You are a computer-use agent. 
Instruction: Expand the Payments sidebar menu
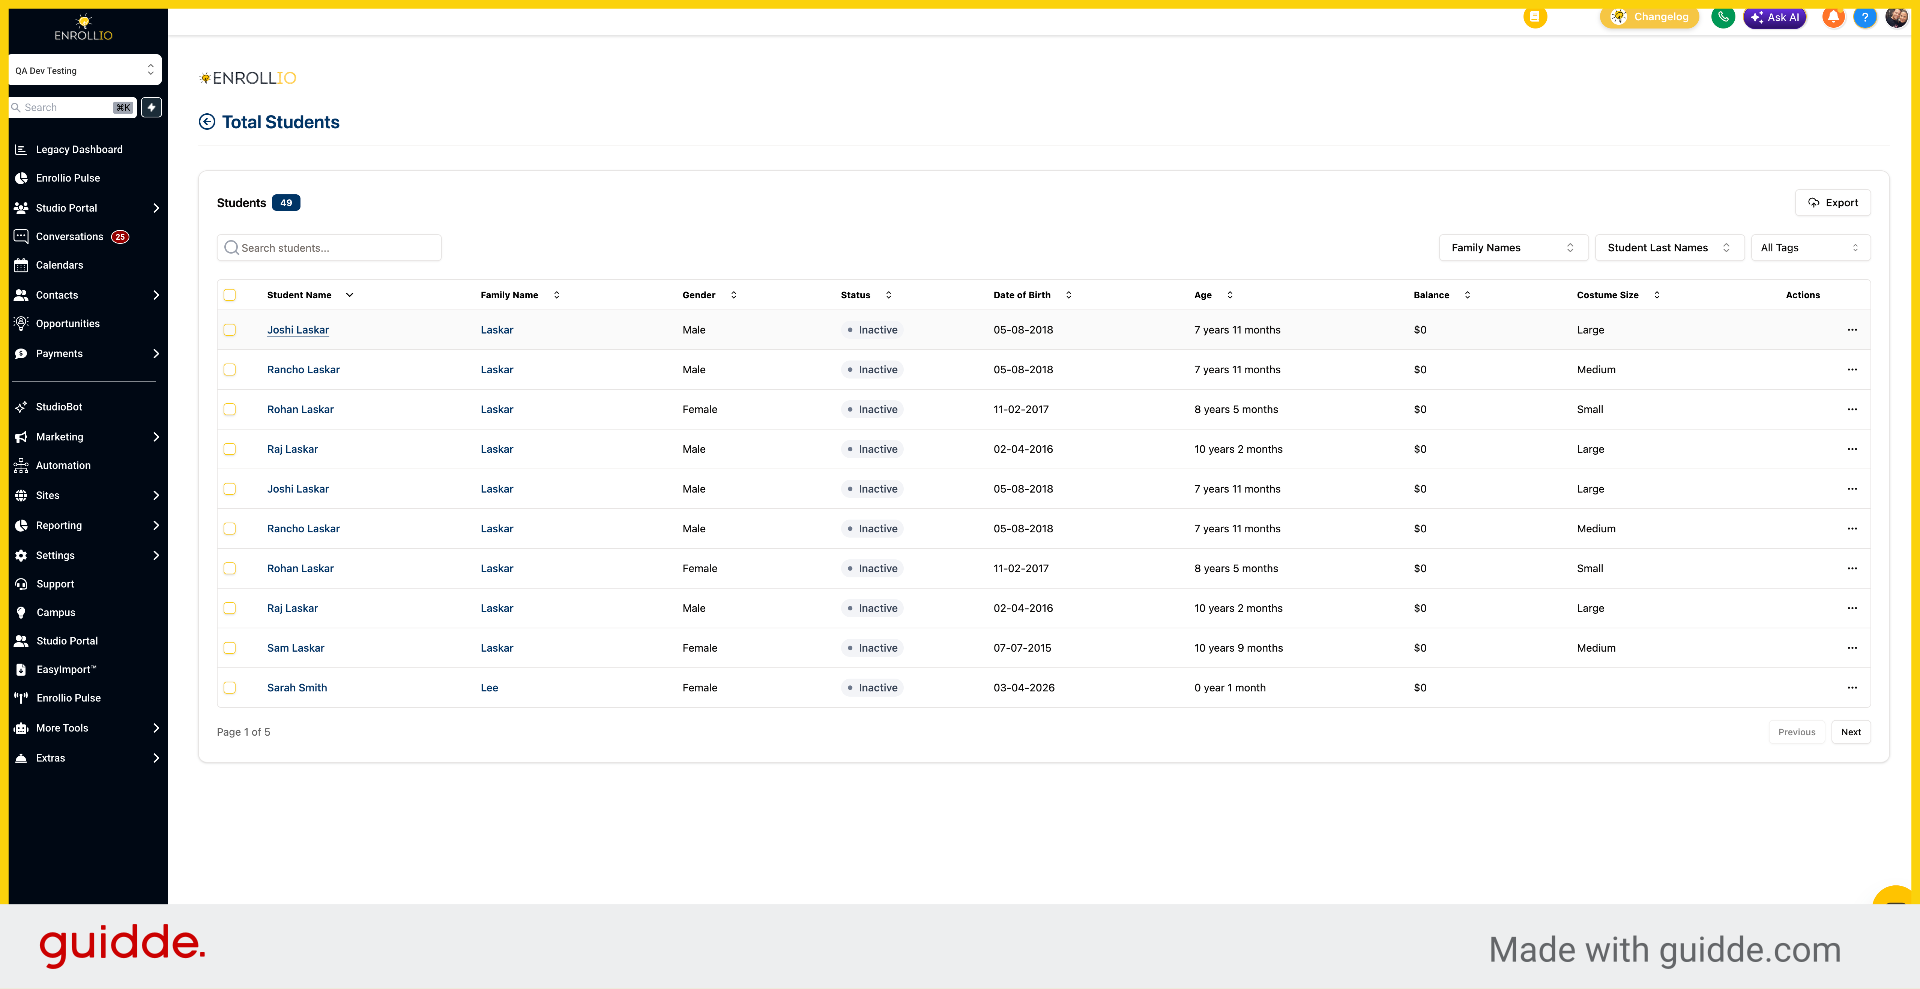coord(85,354)
